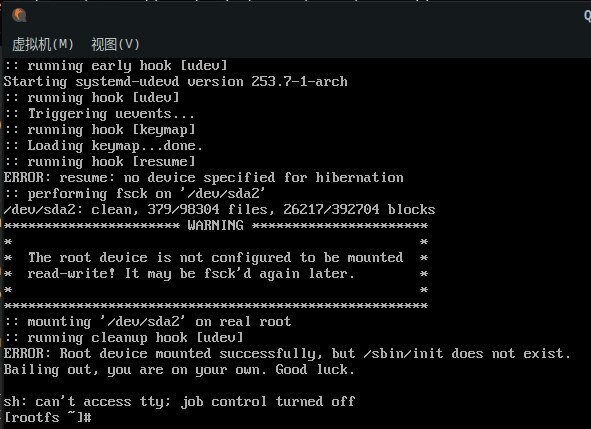Click the 'can't access tty' shell message

pyautogui.click(x=179, y=401)
